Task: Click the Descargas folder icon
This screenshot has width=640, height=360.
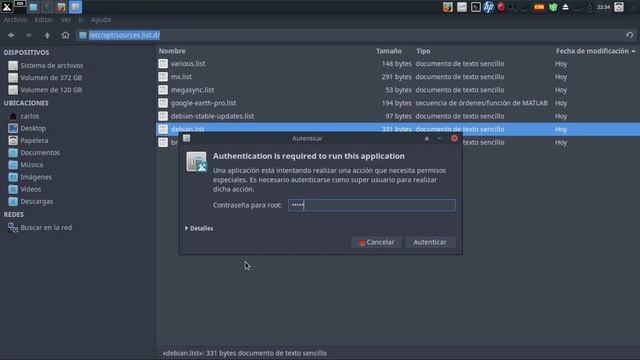Action: pos(13,202)
